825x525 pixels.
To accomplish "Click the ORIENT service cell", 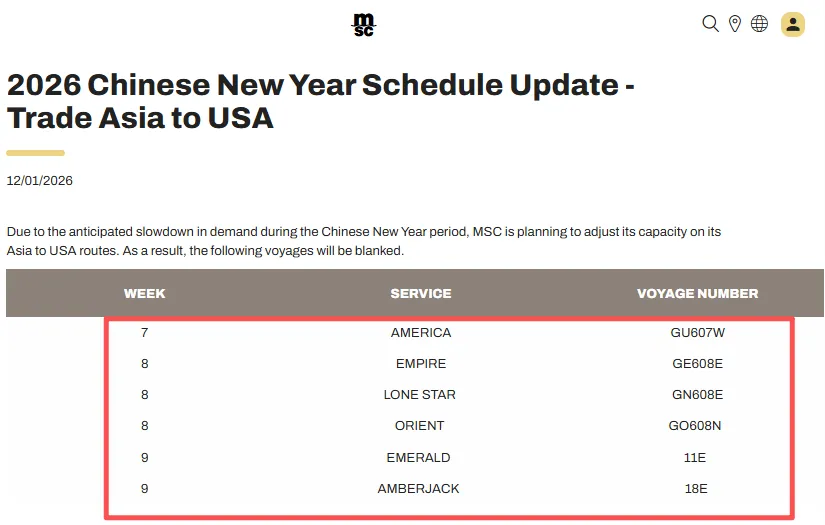I will (x=420, y=426).
